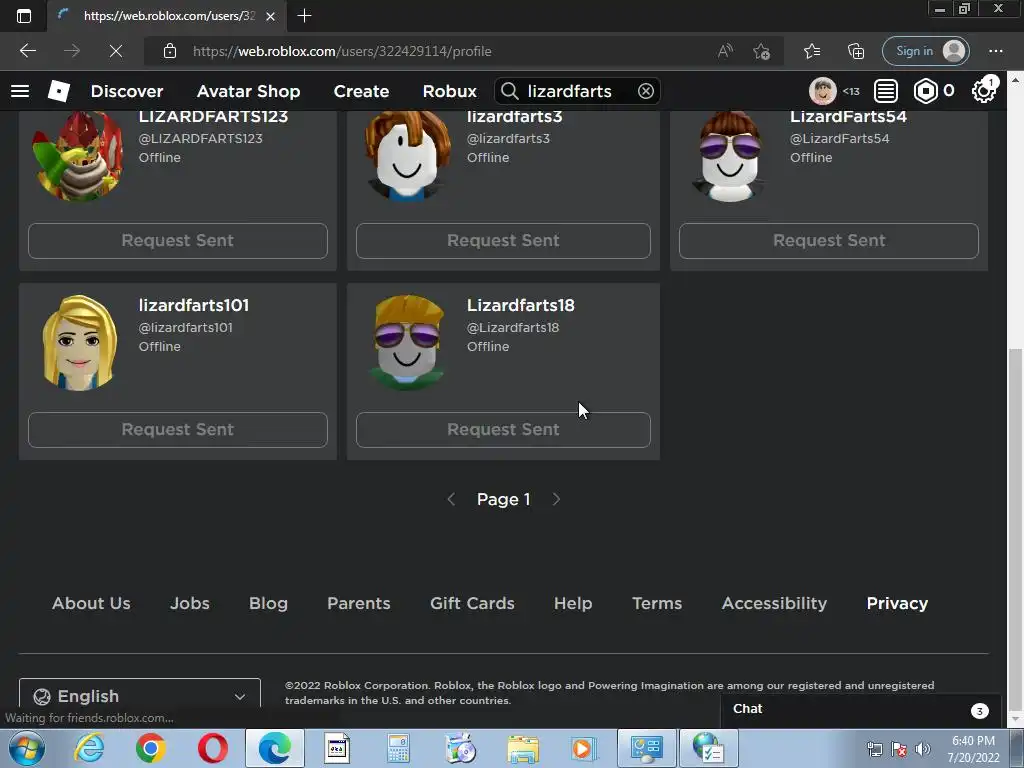Screen dimensions: 1024x768
Task: Close the web.roblox.com tab
Action: [270, 16]
